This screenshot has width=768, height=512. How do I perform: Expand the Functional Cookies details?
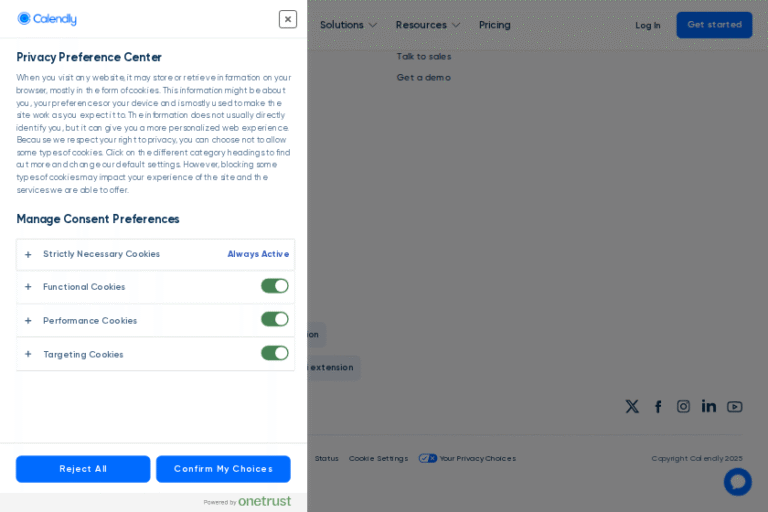pos(28,287)
